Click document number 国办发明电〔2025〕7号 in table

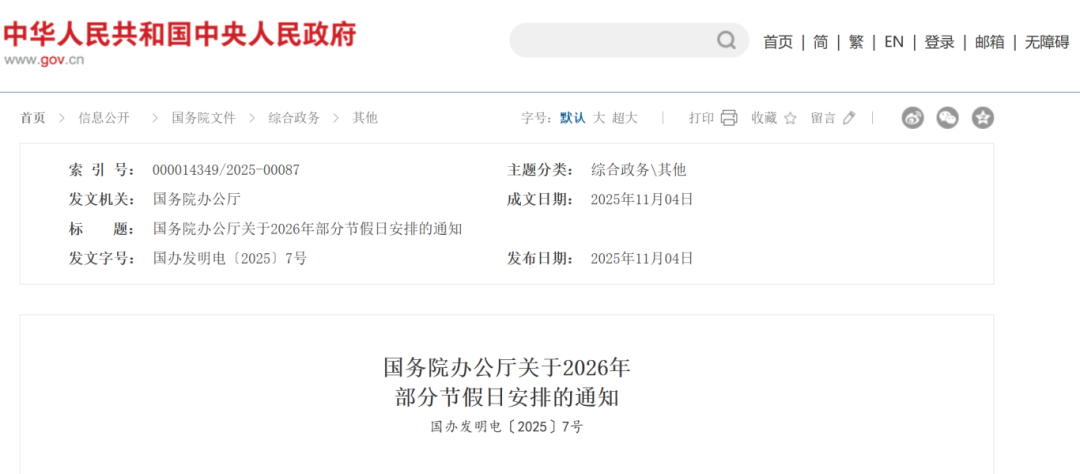pos(230,259)
